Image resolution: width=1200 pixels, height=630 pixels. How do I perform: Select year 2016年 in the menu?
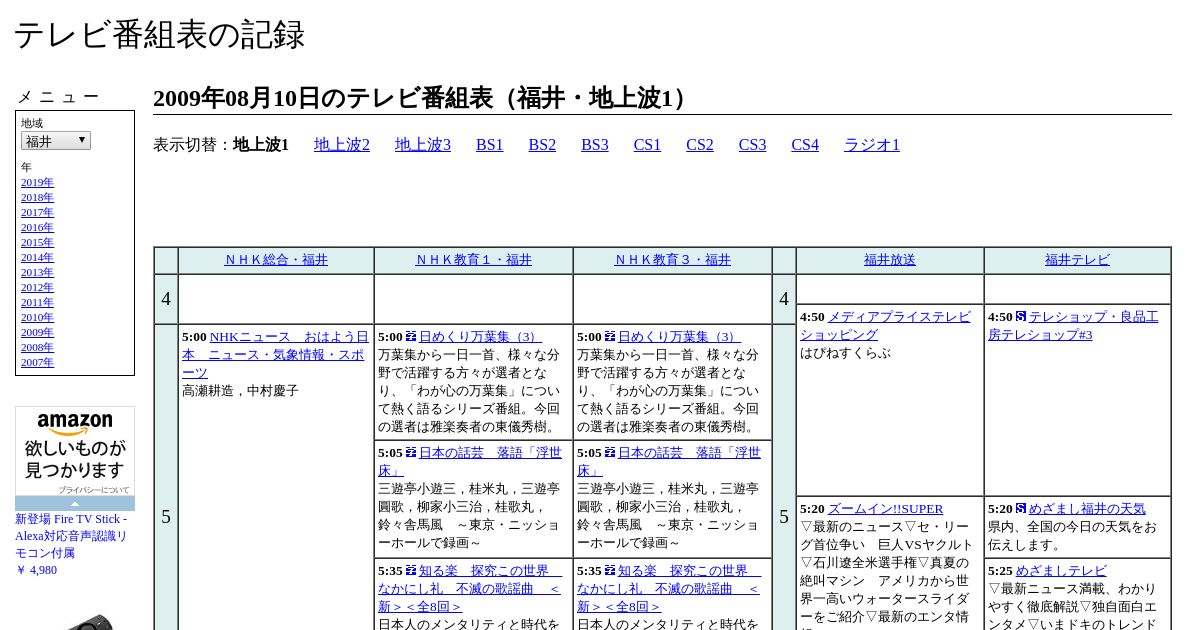(37, 228)
